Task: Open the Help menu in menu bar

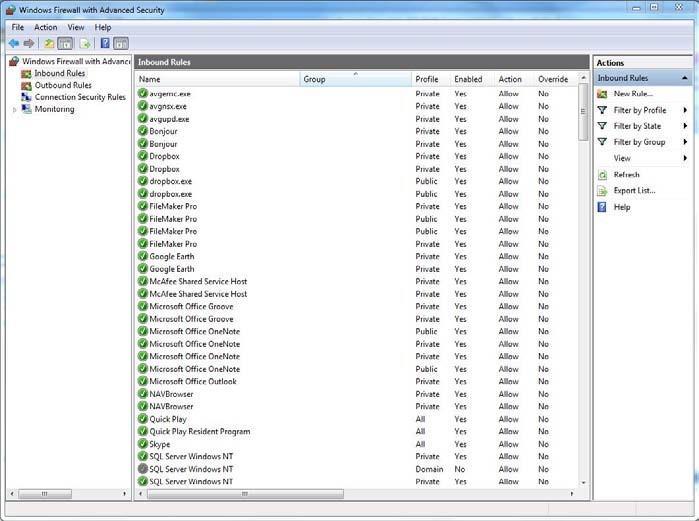Action: pos(103,28)
